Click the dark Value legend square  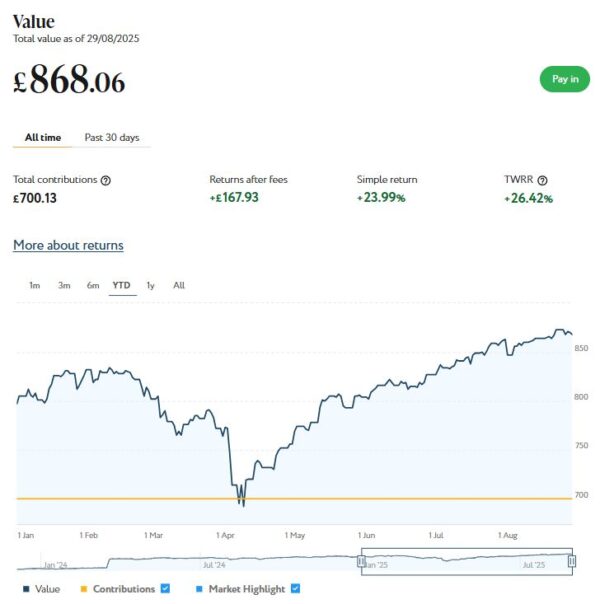25,589
